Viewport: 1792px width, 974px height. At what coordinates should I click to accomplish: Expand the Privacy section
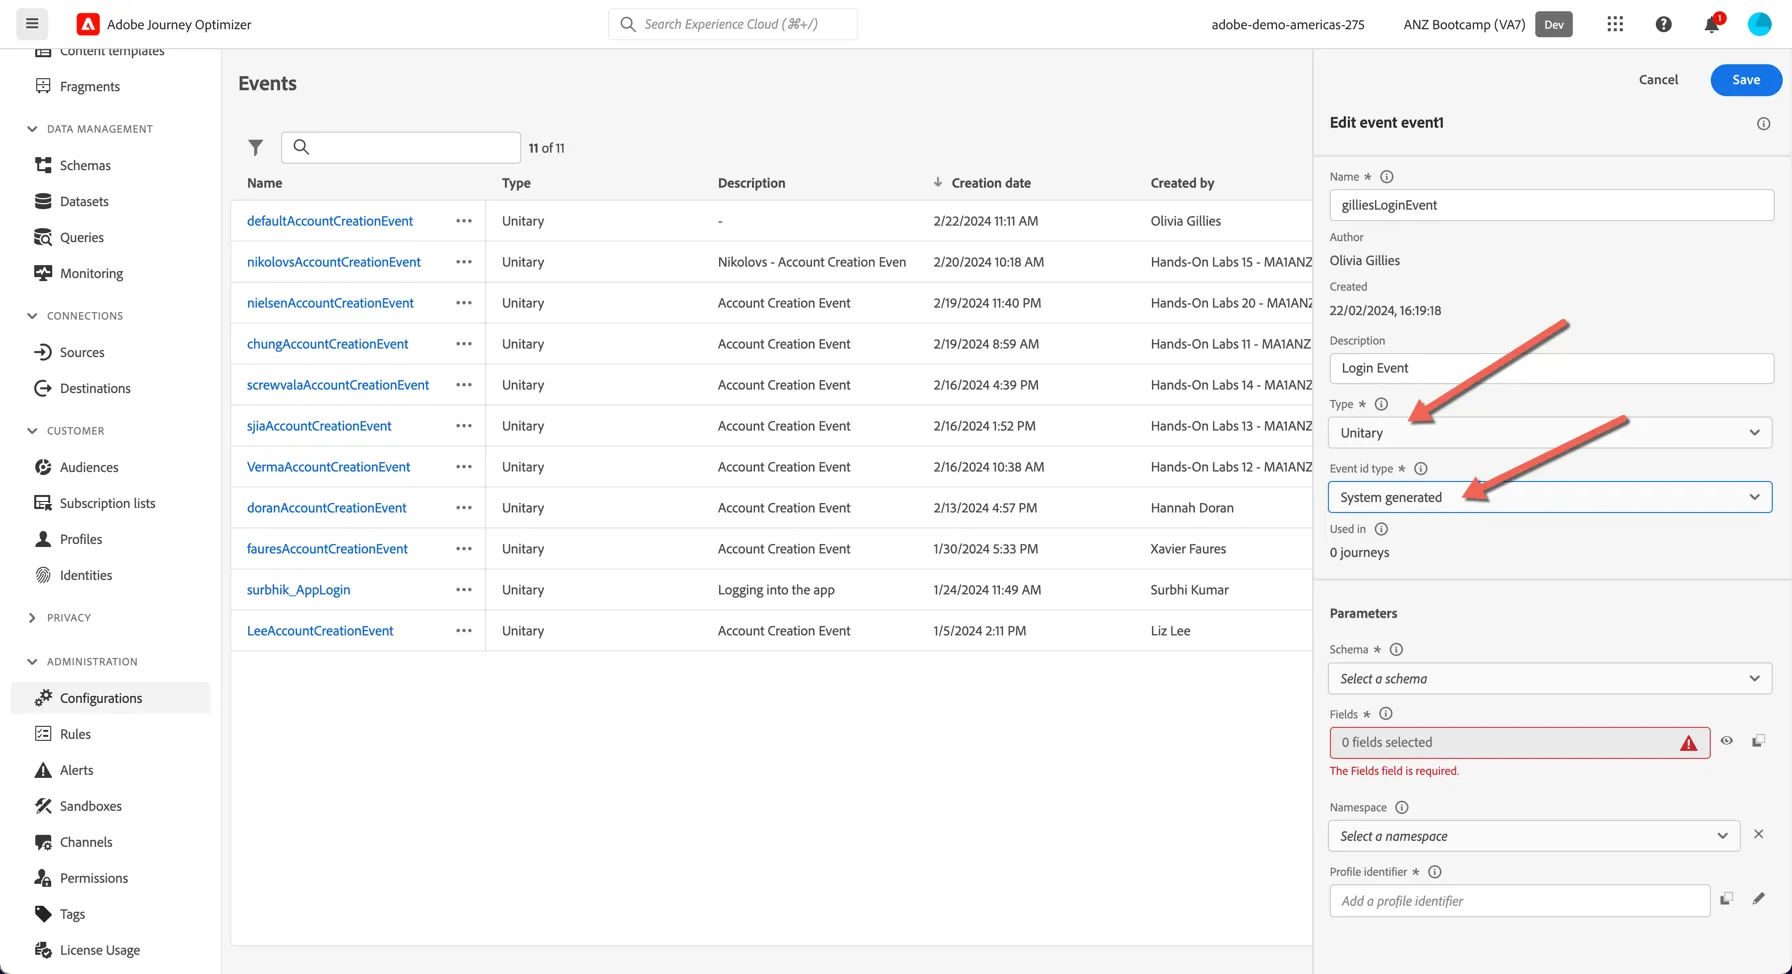32,618
